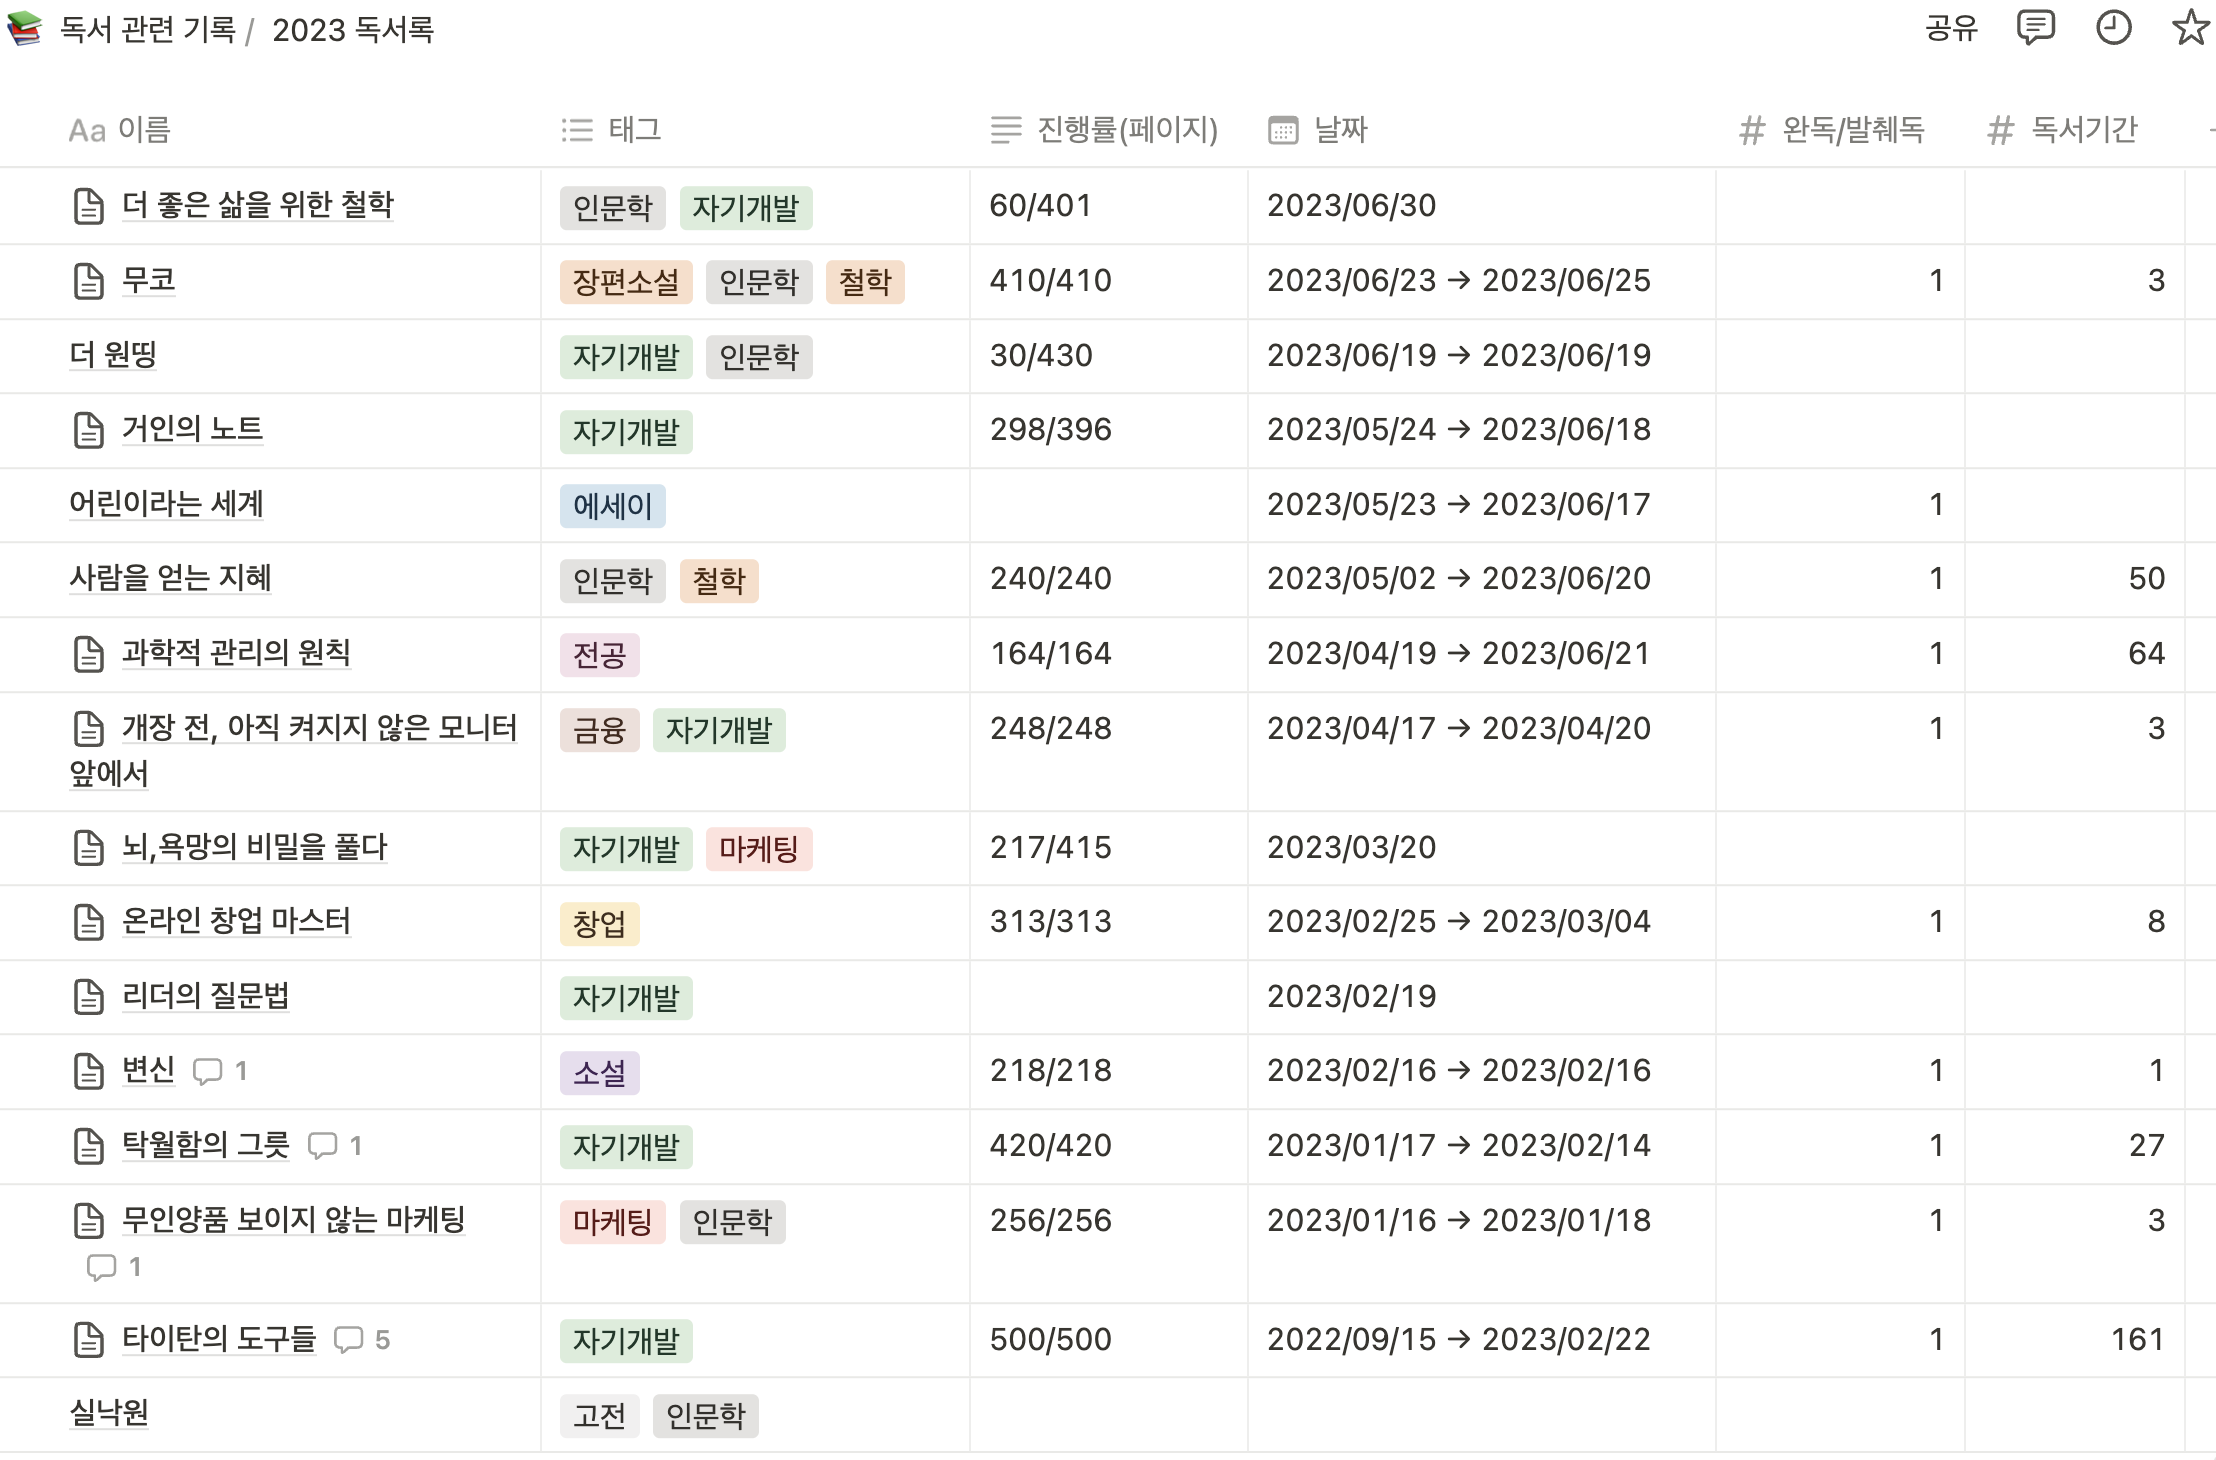Open page icon for 과학적 관리의 원칙
The image size is (2216, 1460).
(x=89, y=654)
